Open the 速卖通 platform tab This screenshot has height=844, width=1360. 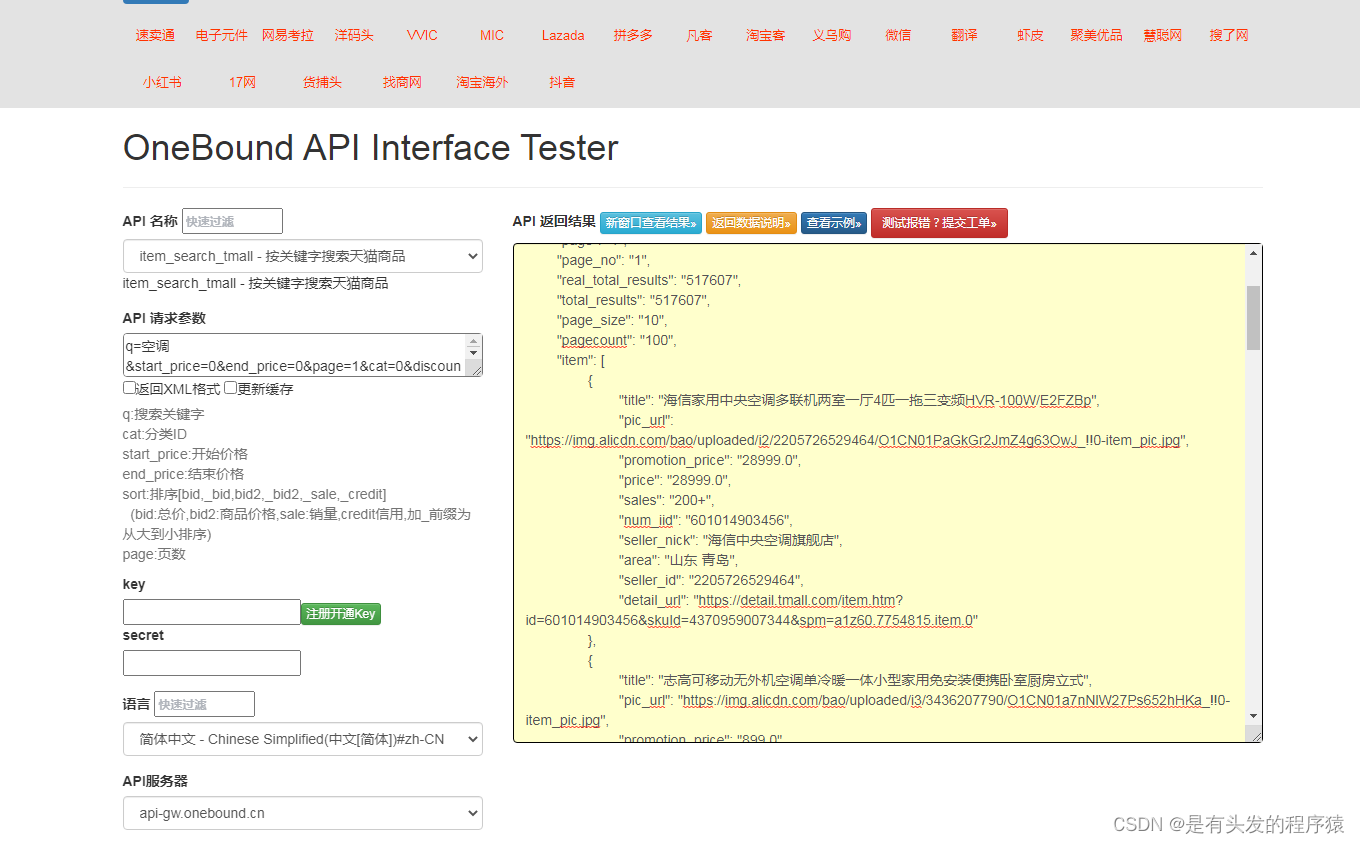155,35
